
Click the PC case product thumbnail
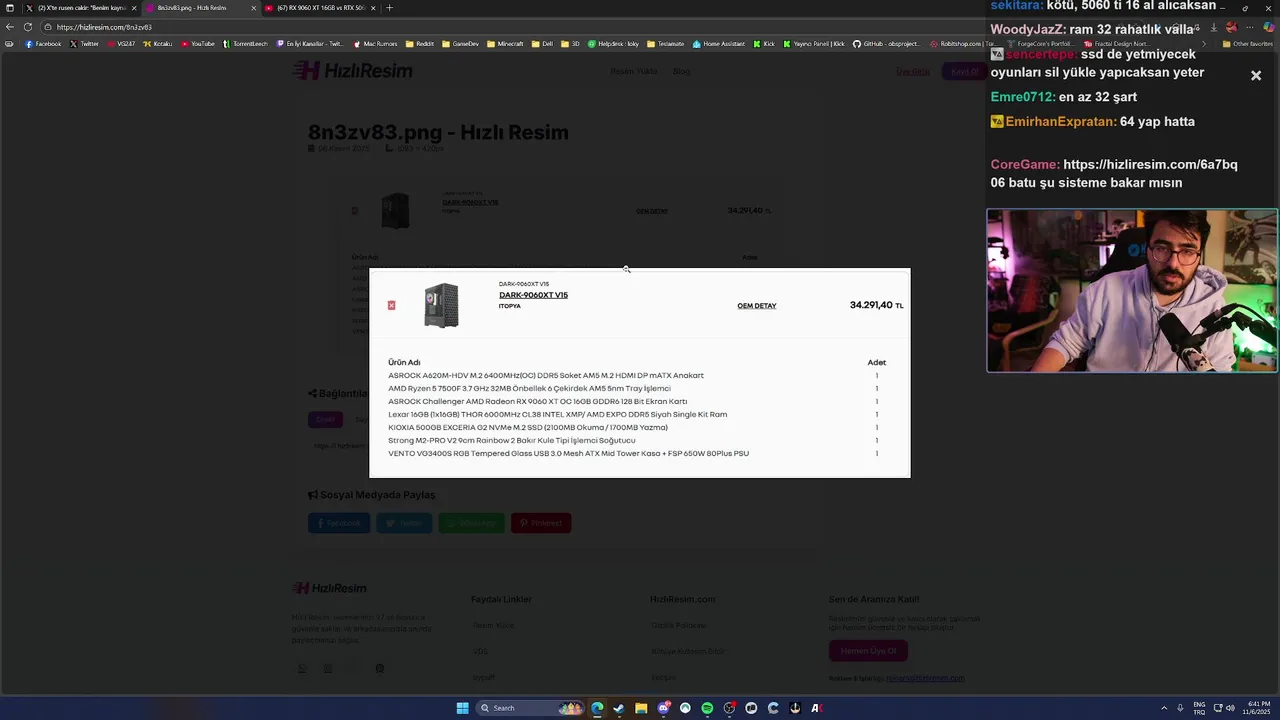pos(441,305)
